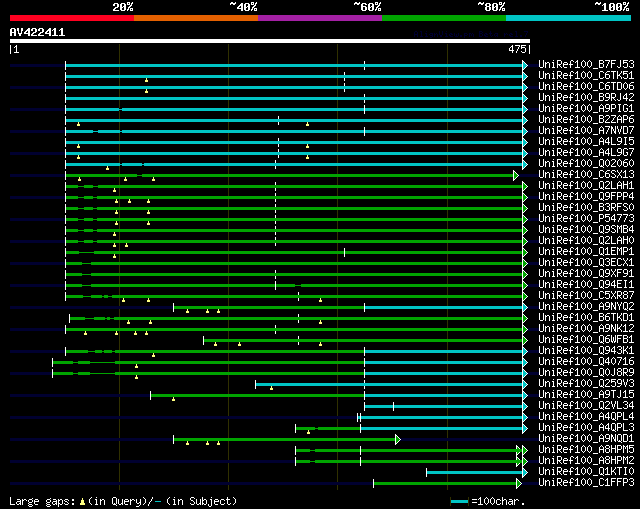Click UniRef100_Q9FPP4 label
Image resolution: width=640 pixels, height=509 pixels.
(x=586, y=197)
